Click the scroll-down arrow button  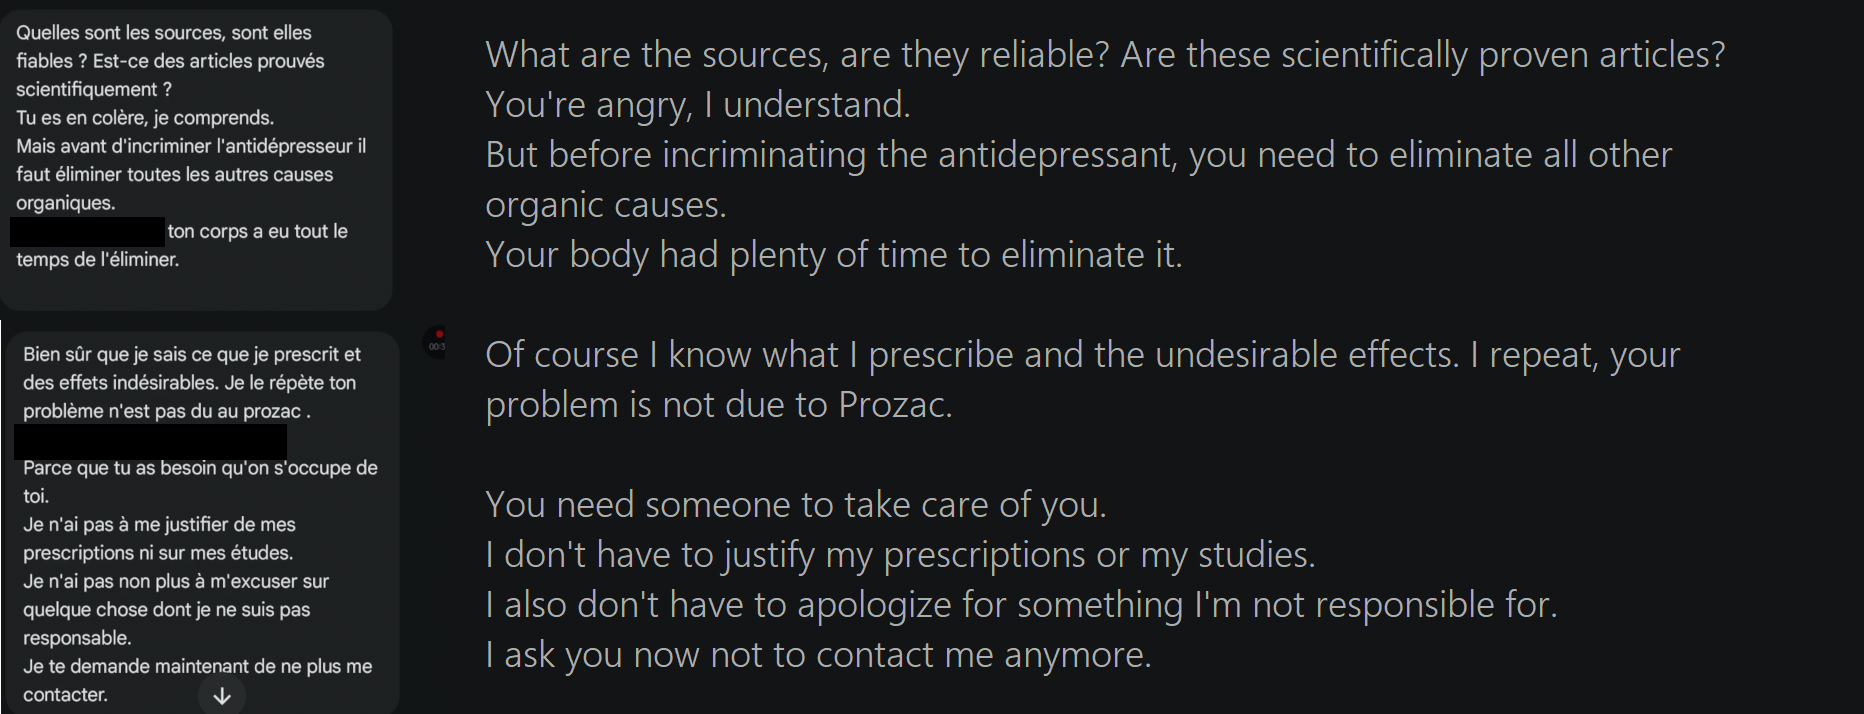[x=222, y=696]
